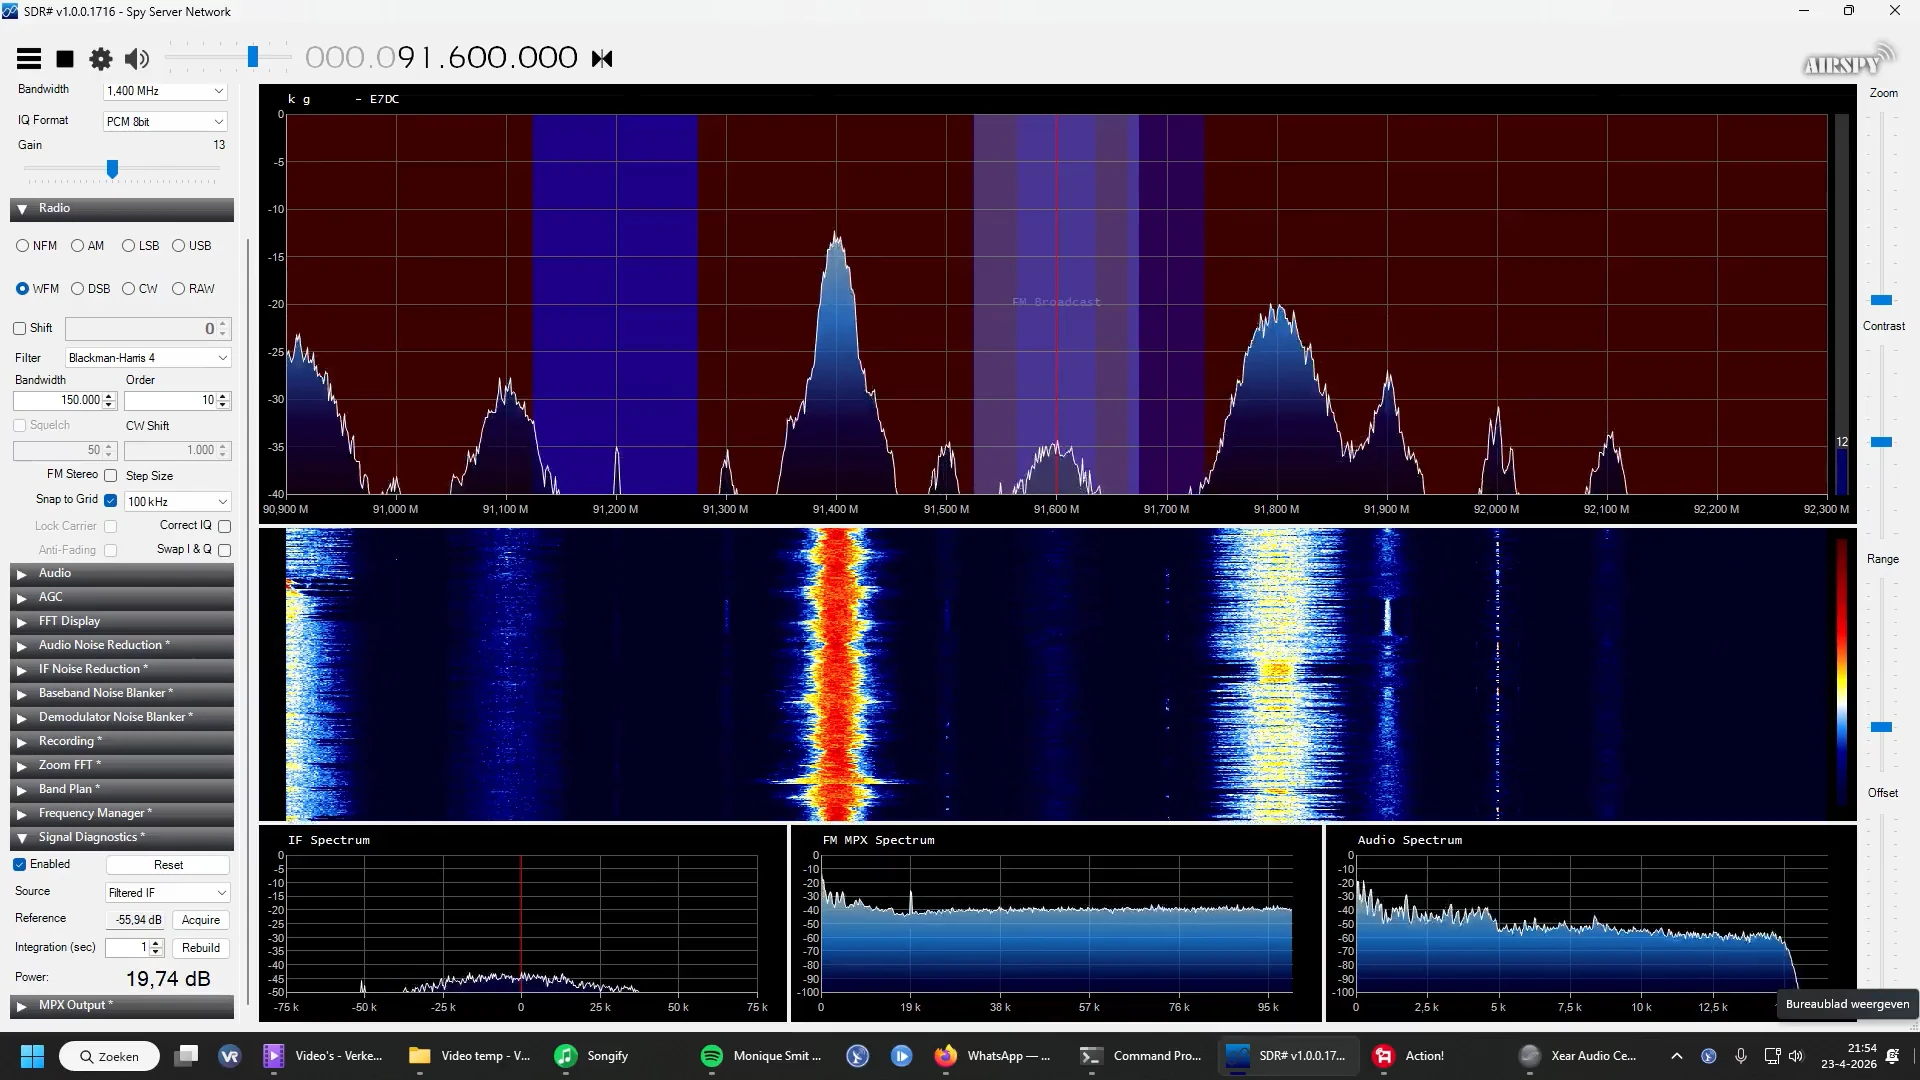Open the VR taskbar app icon

[x=230, y=1056]
